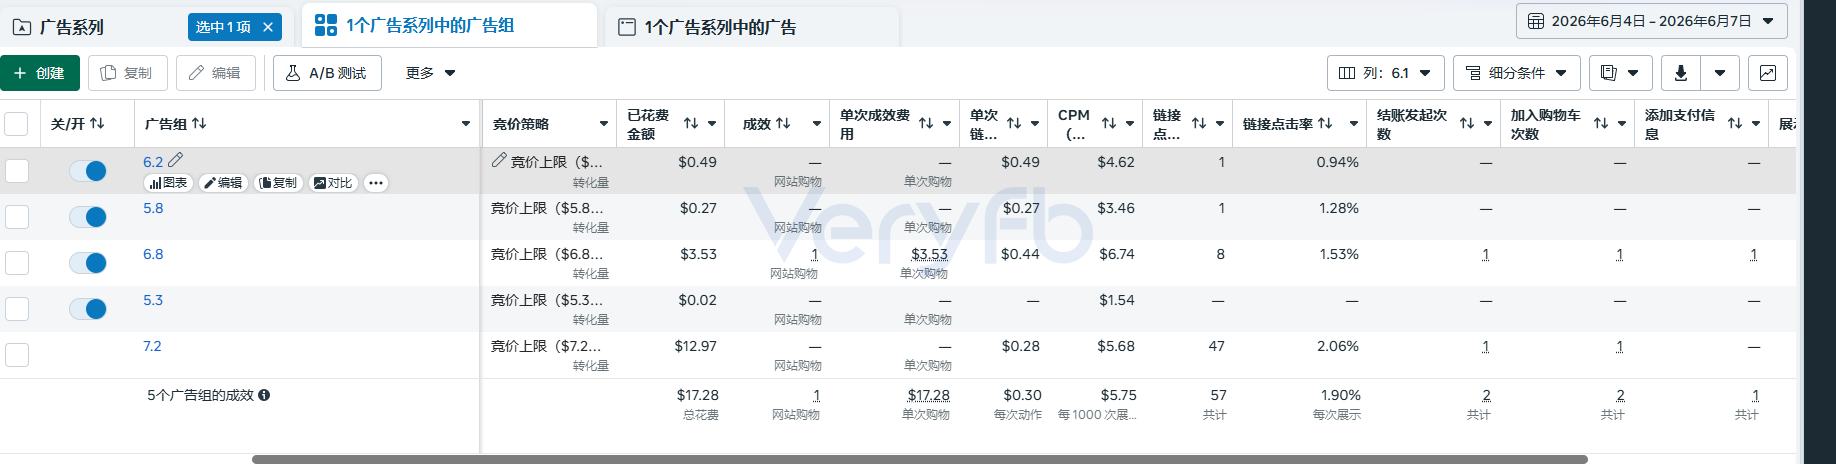The image size is (1836, 464).
Task: Click the campaigns folder icon tab
Action: [x=22, y=27]
